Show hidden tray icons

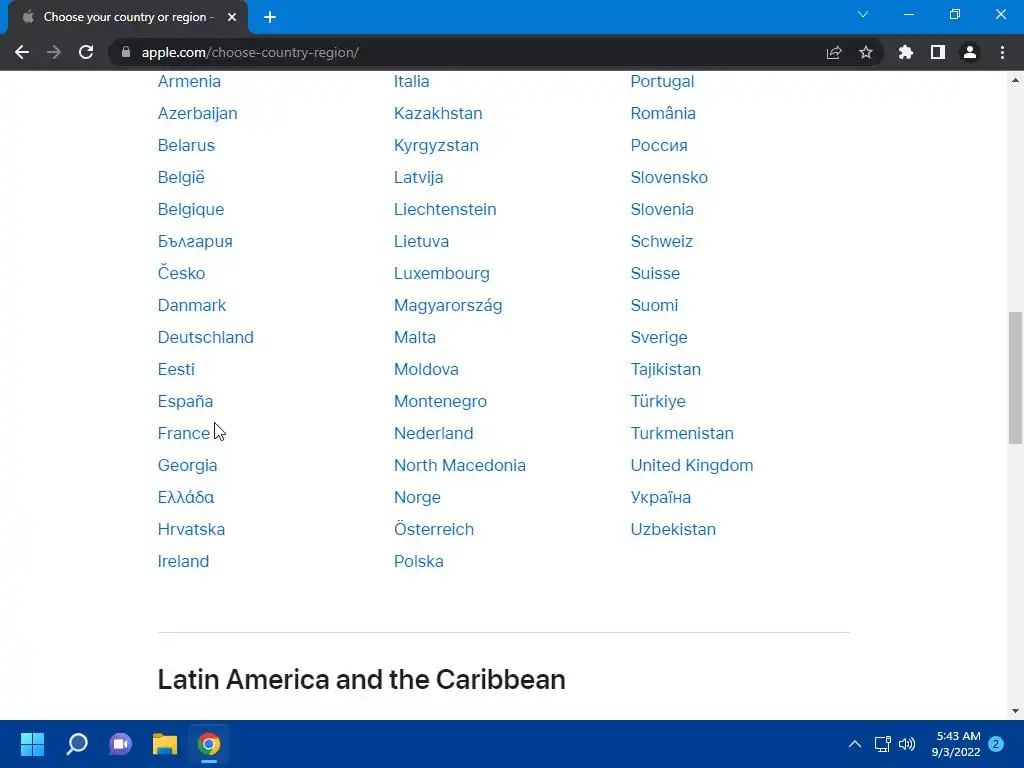click(854, 744)
